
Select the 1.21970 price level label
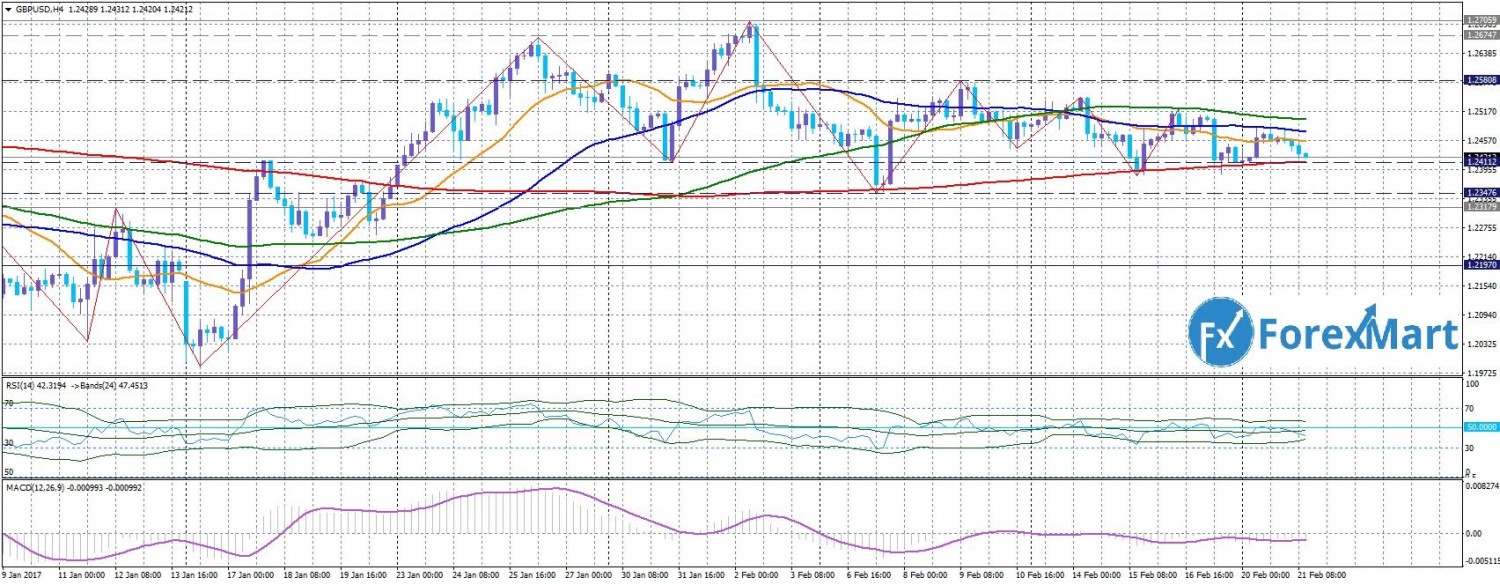click(x=1480, y=265)
